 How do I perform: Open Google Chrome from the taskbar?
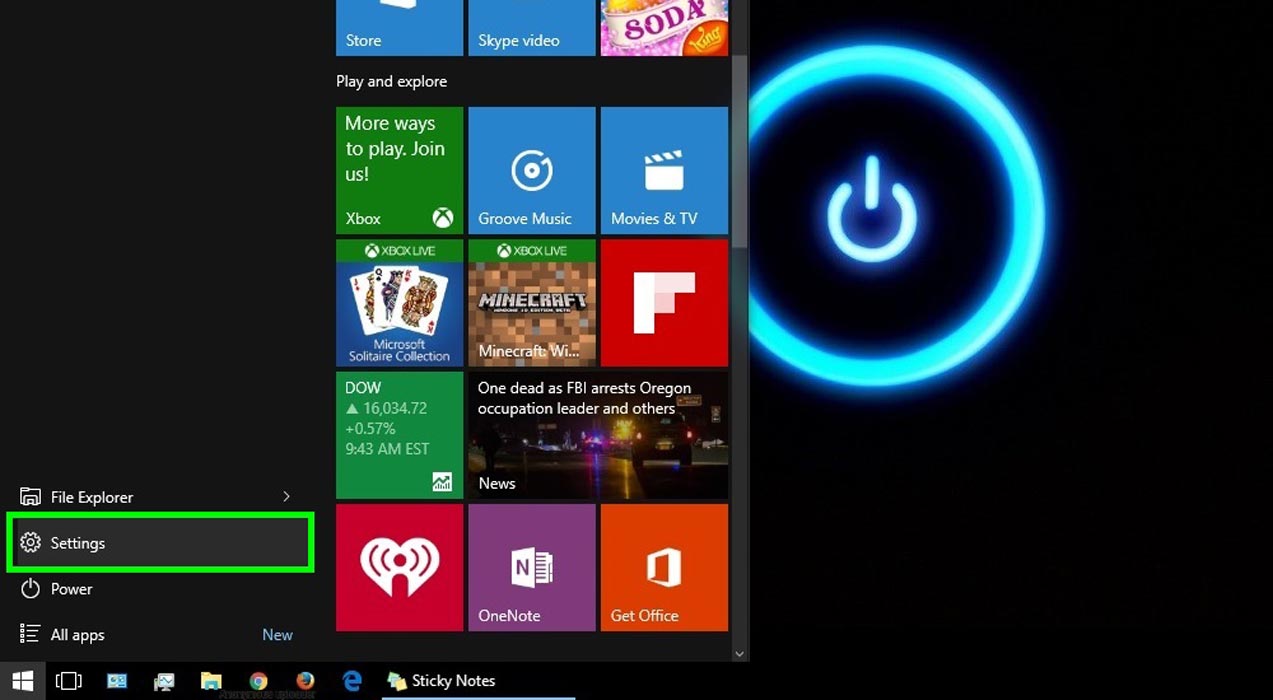pyautogui.click(x=258, y=681)
